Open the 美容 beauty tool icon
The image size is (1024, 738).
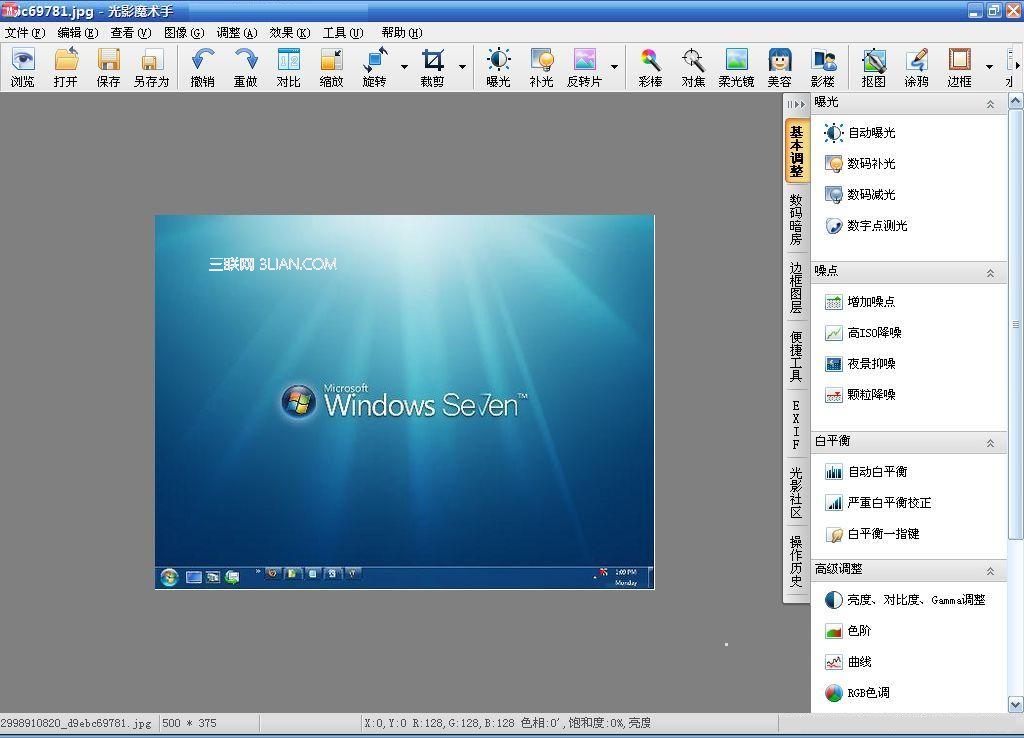click(x=779, y=59)
